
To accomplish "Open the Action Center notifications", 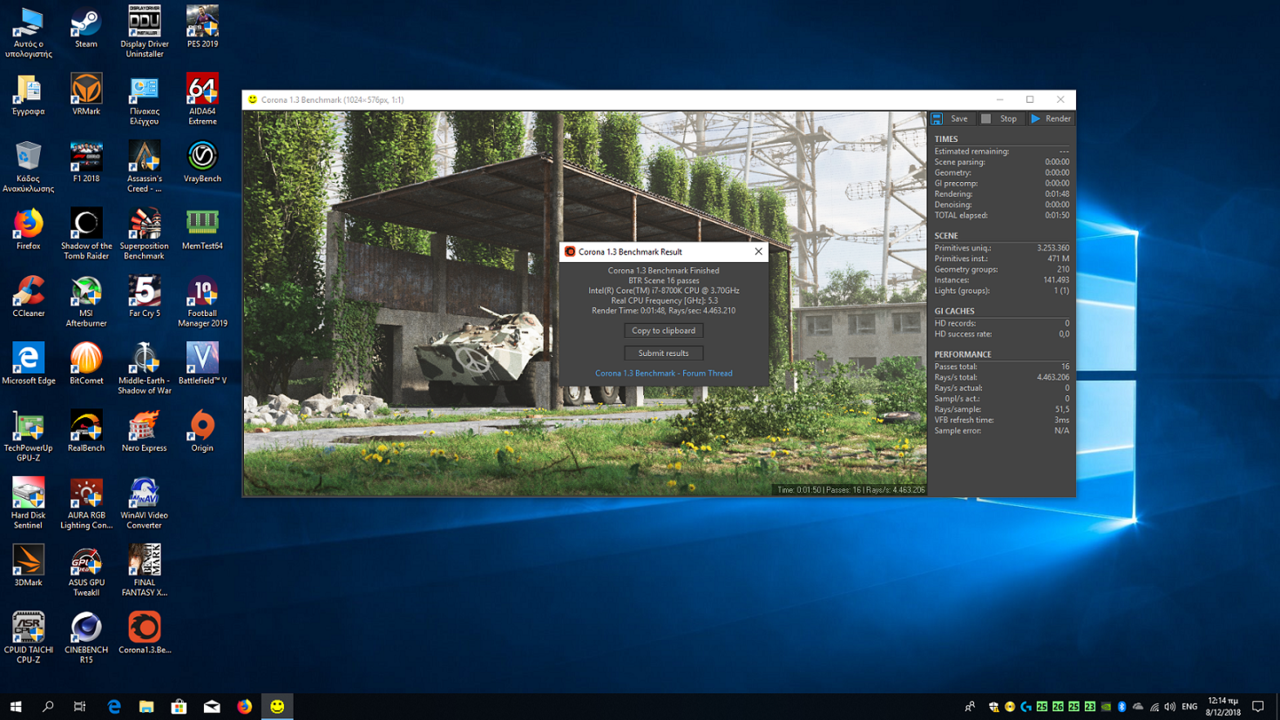I will [1258, 706].
